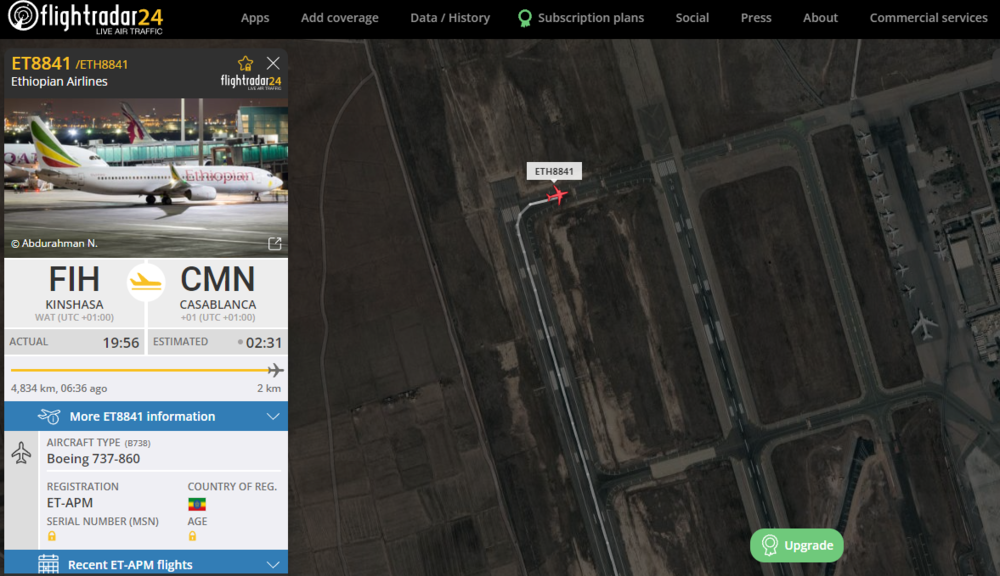This screenshot has width=1000, height=576.
Task: Open the Data / History menu
Action: tap(450, 18)
